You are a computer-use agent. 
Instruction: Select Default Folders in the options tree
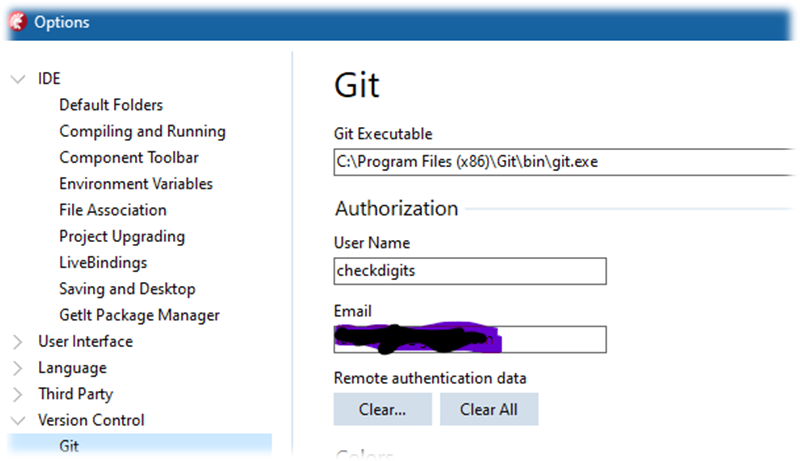point(111,105)
